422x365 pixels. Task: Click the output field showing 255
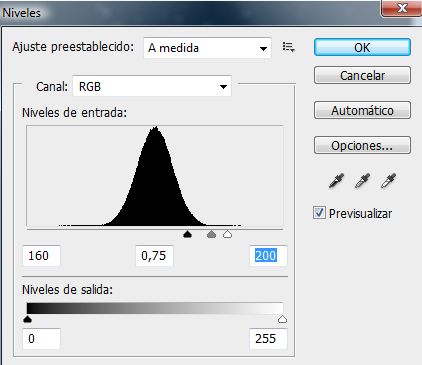(268, 339)
